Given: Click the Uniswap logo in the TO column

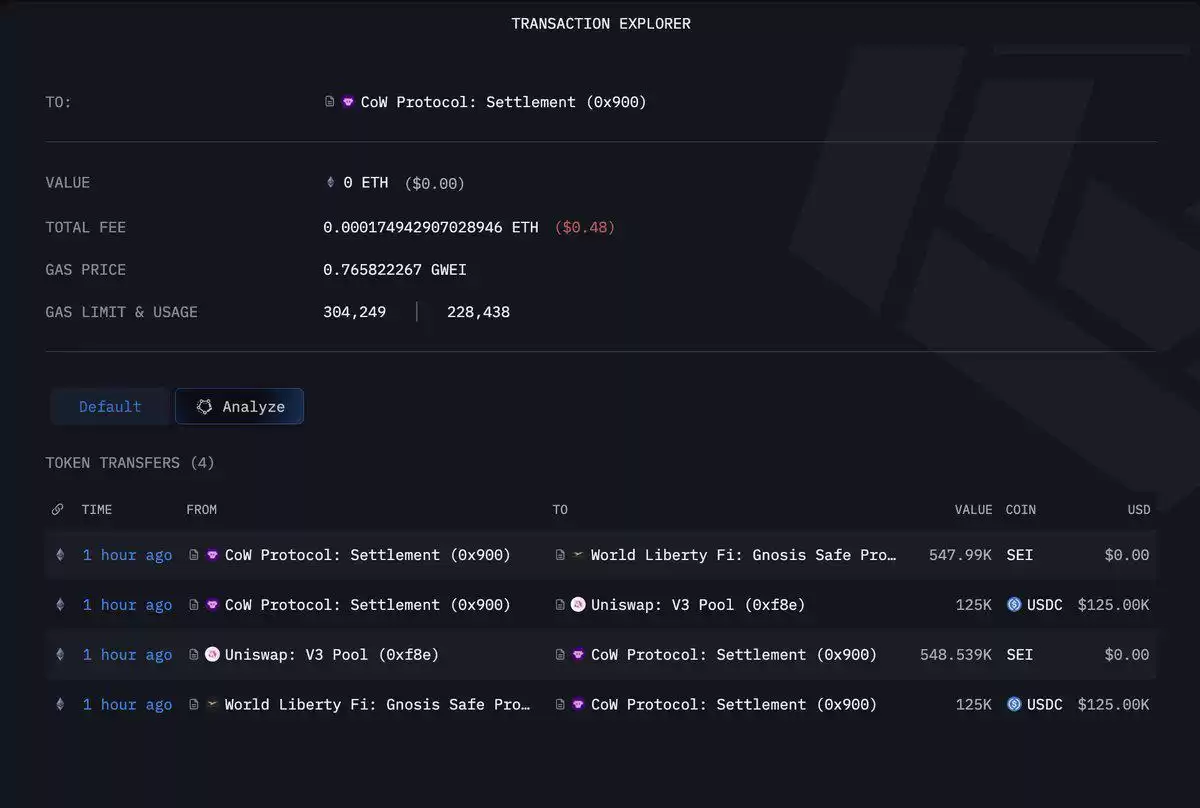Looking at the screenshot, I should tap(578, 605).
